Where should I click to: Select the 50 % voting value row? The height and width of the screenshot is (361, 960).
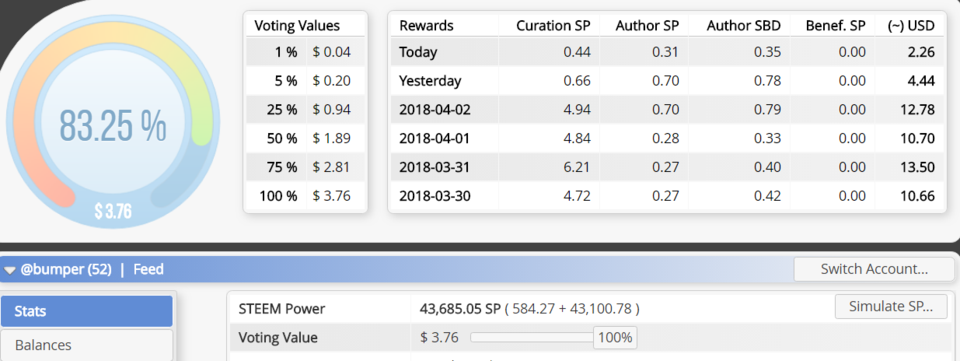tap(306, 138)
